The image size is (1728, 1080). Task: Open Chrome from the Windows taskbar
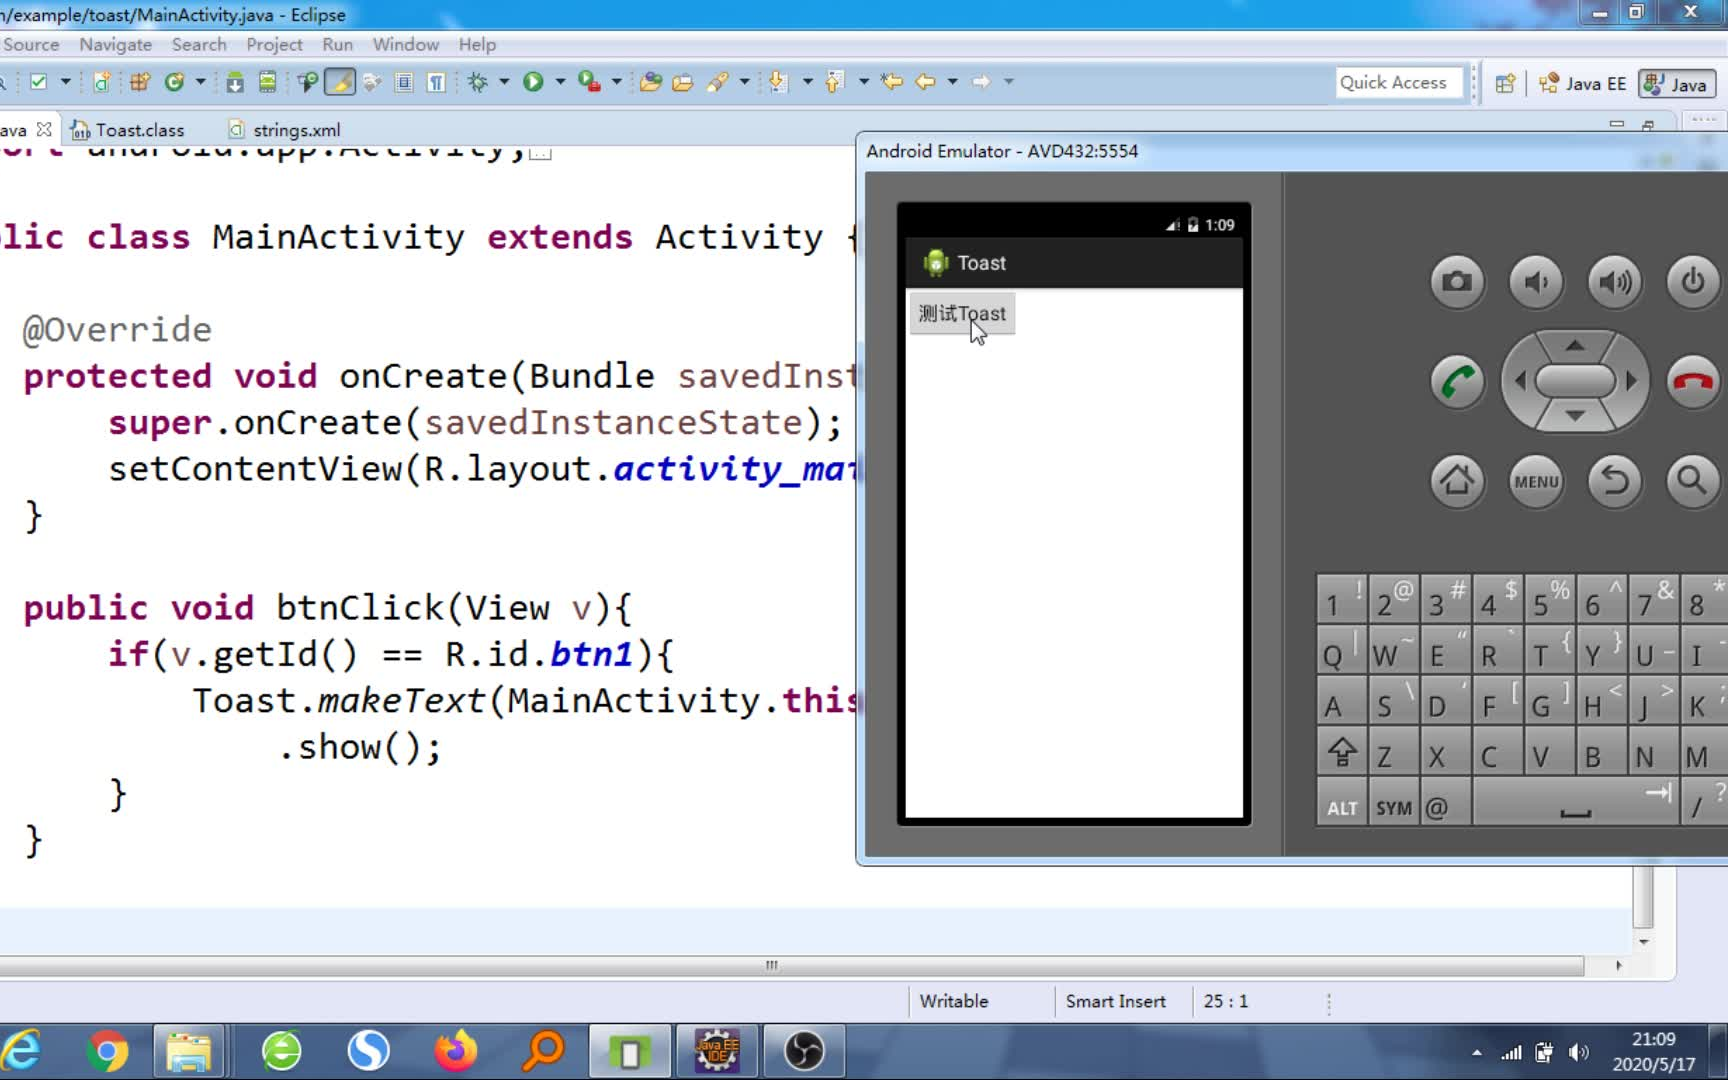point(107,1051)
